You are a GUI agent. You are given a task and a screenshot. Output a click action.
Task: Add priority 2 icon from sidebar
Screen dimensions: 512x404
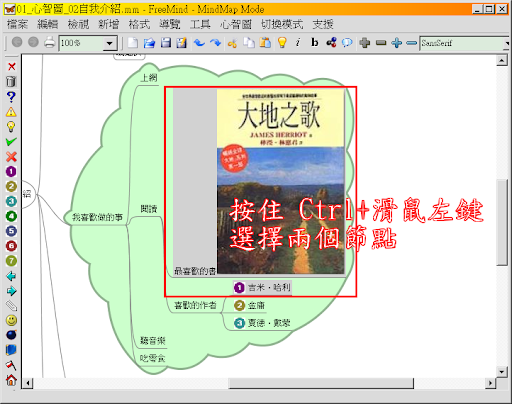click(x=11, y=186)
